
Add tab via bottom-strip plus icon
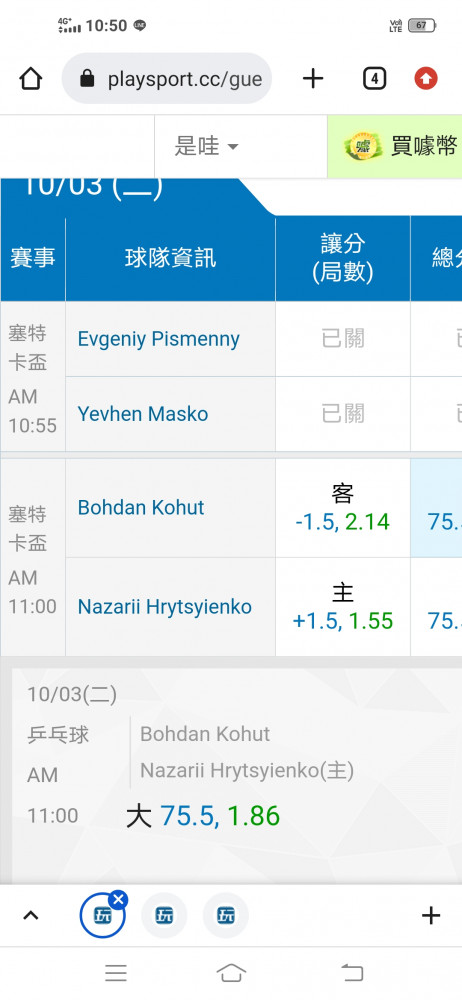click(x=431, y=915)
